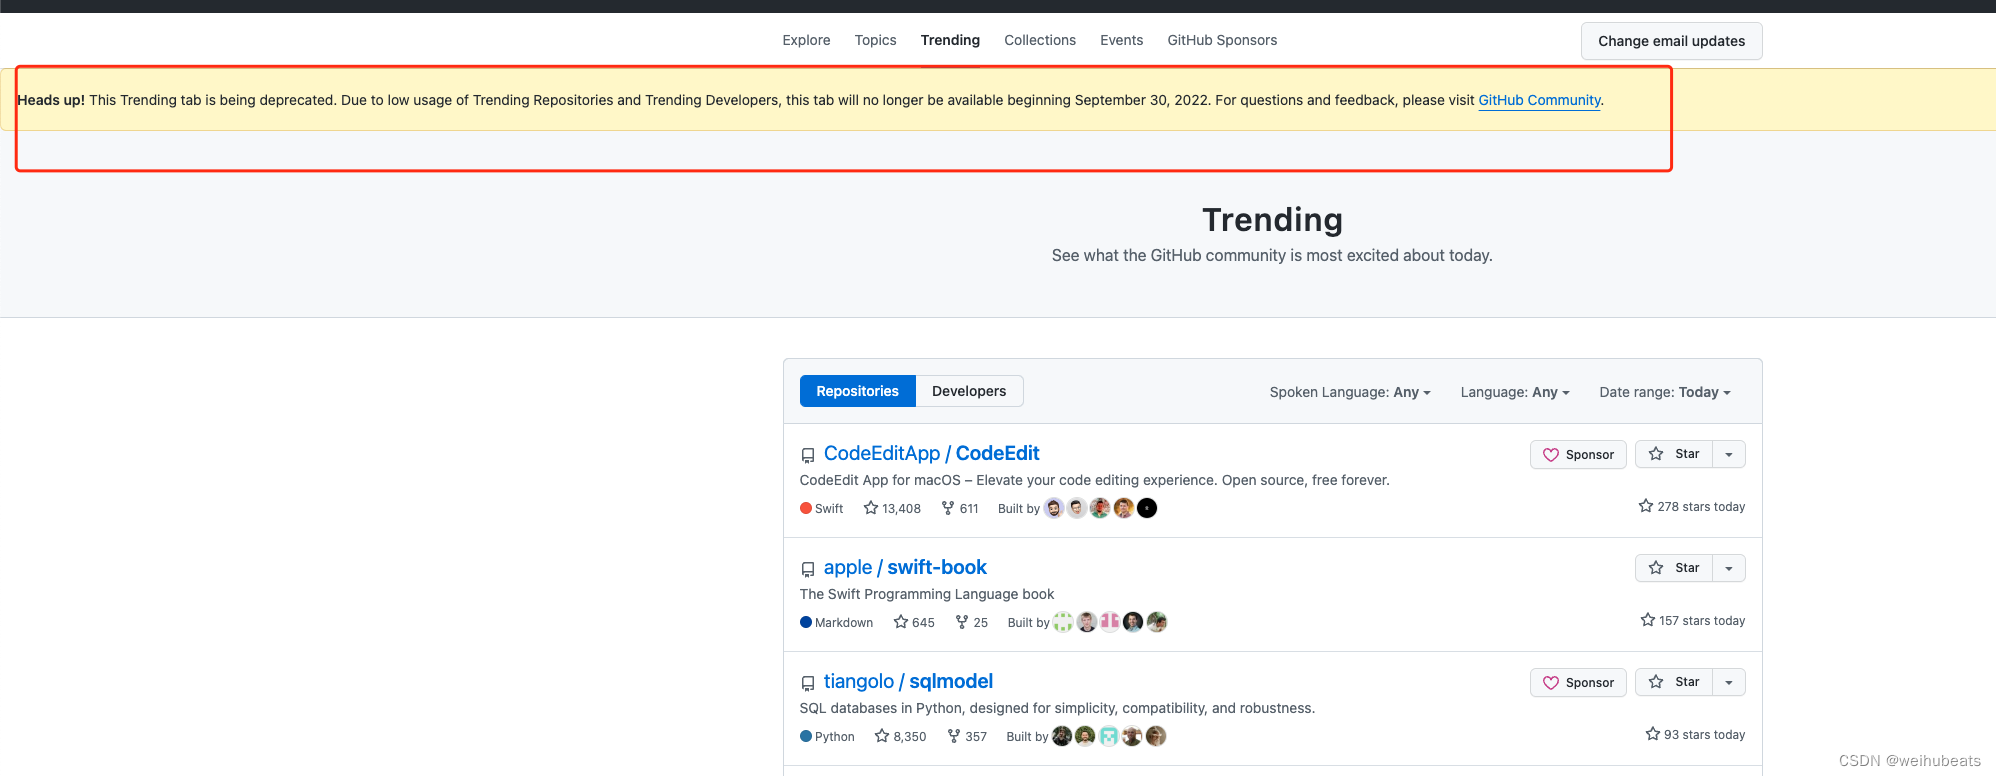Click the sqlmodel 8,350 stargazers count
The height and width of the screenshot is (776, 1996).
tap(900, 736)
